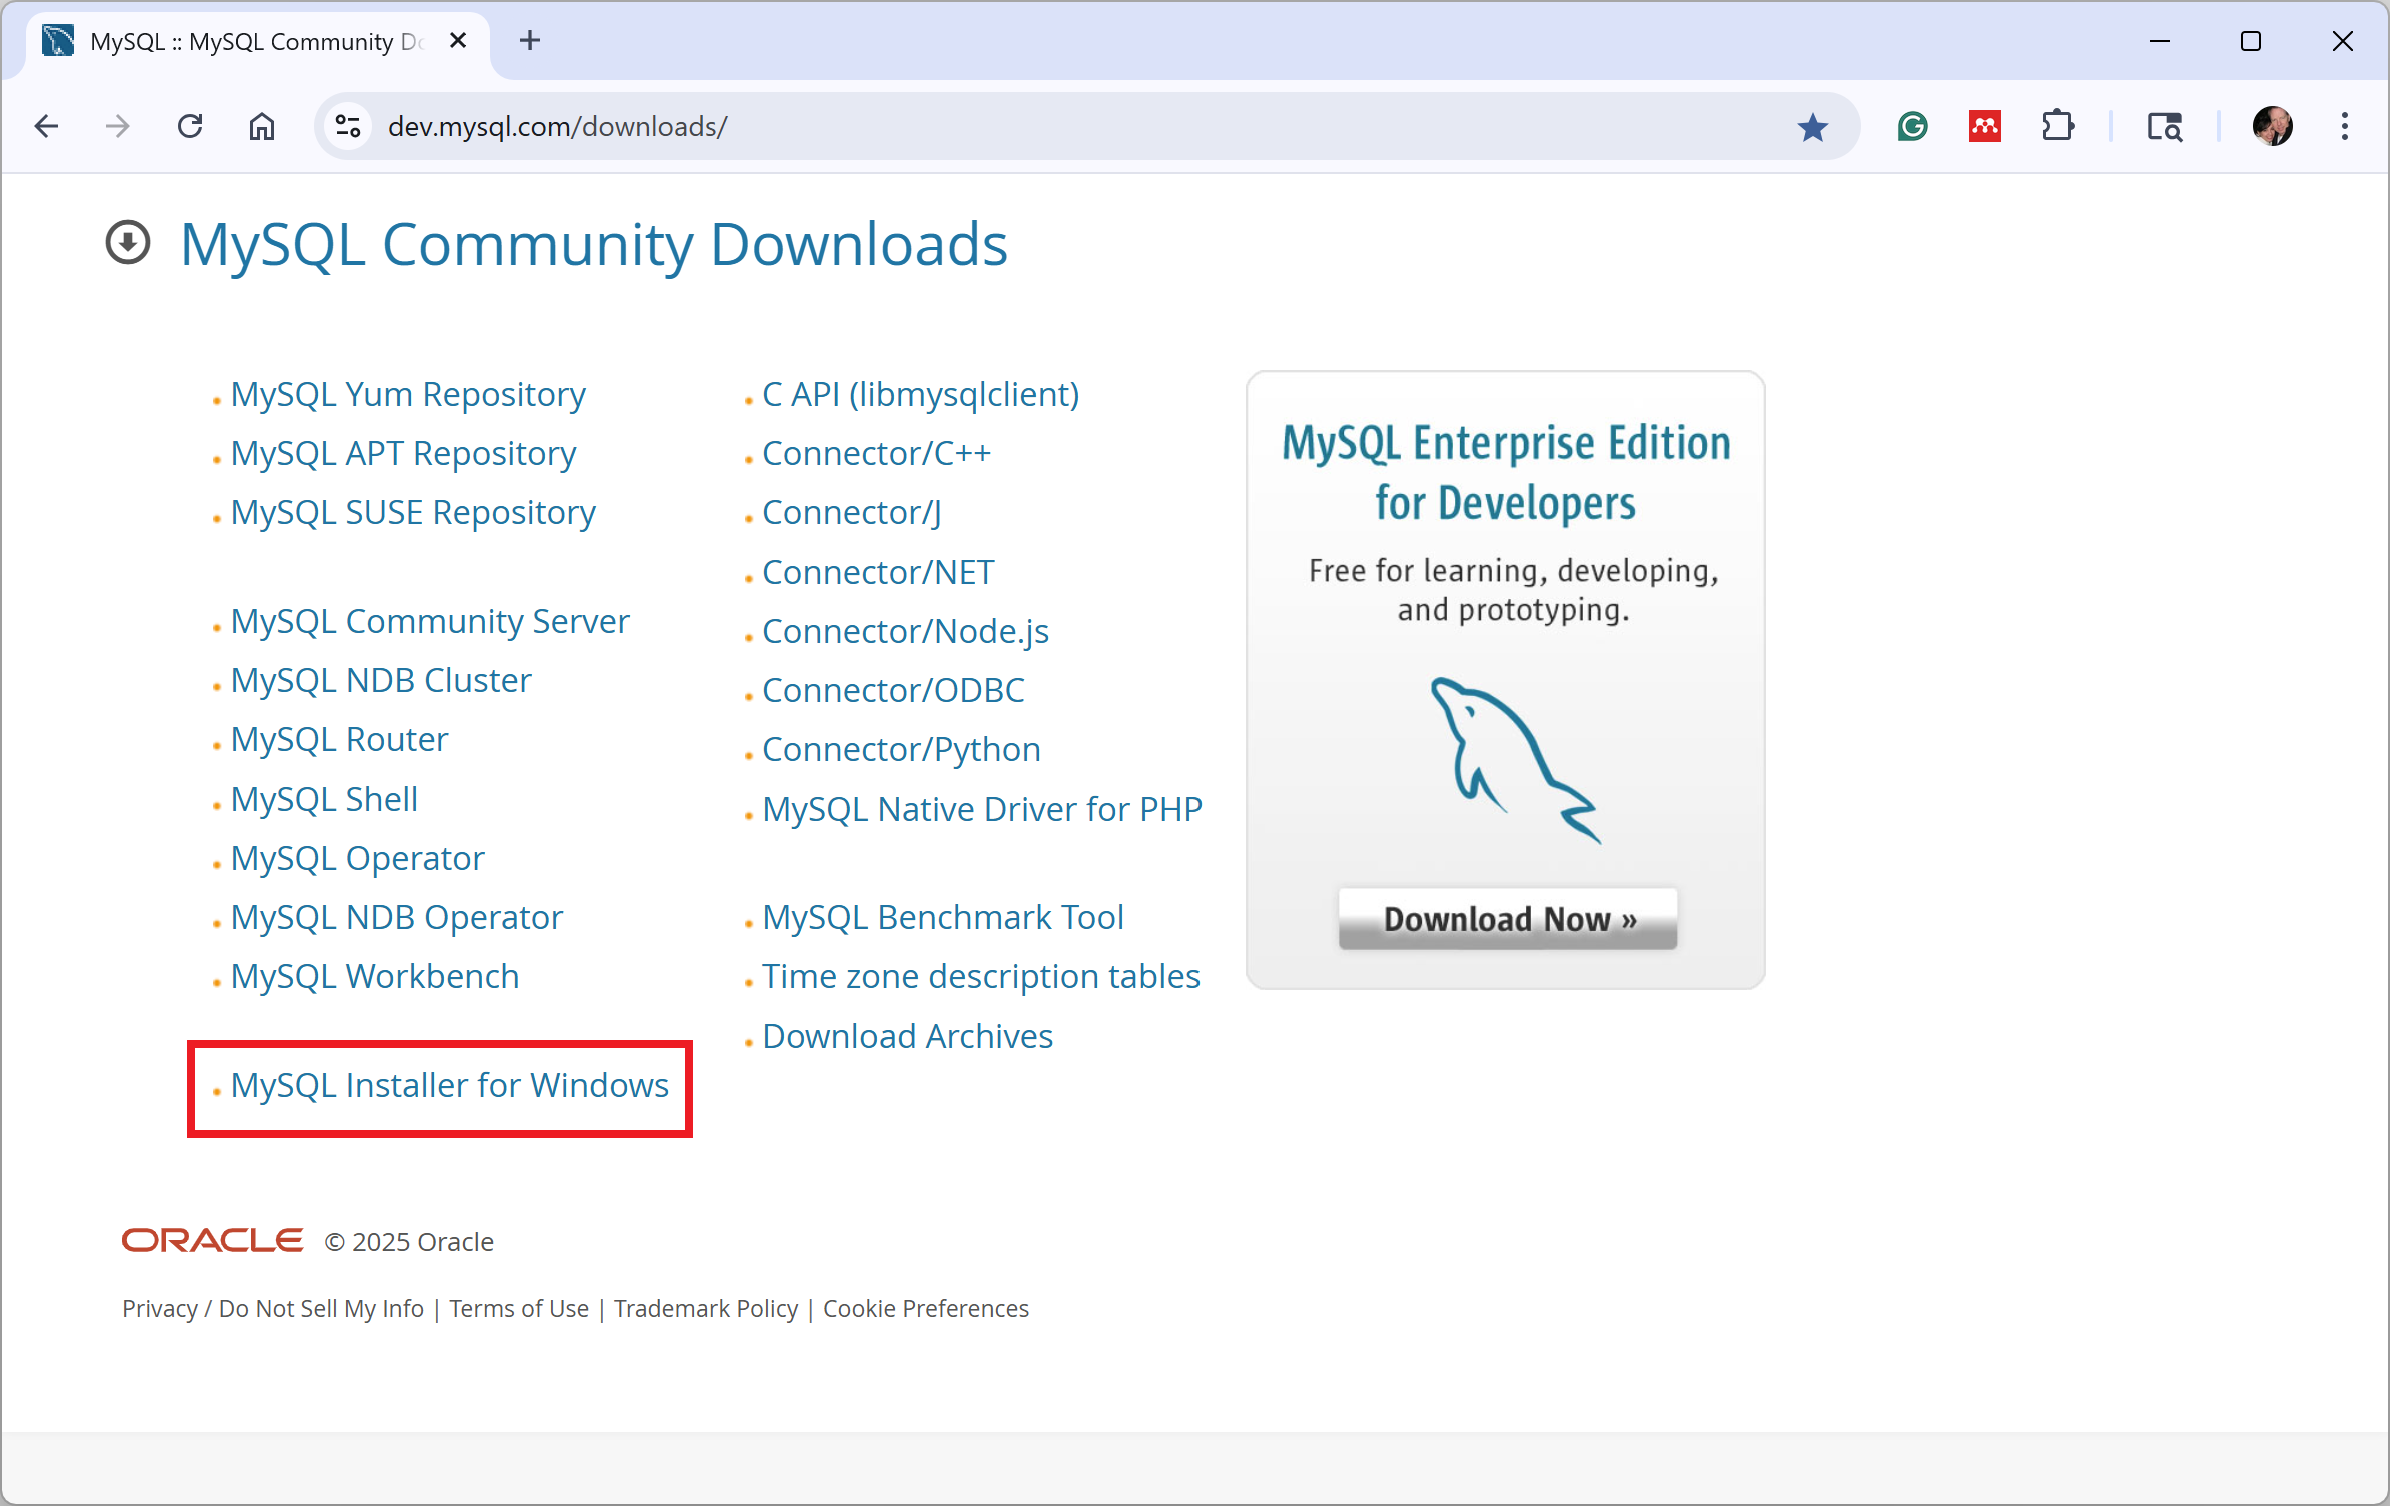
Task: Open C API (libmysqlclient) link
Action: [x=921, y=394]
